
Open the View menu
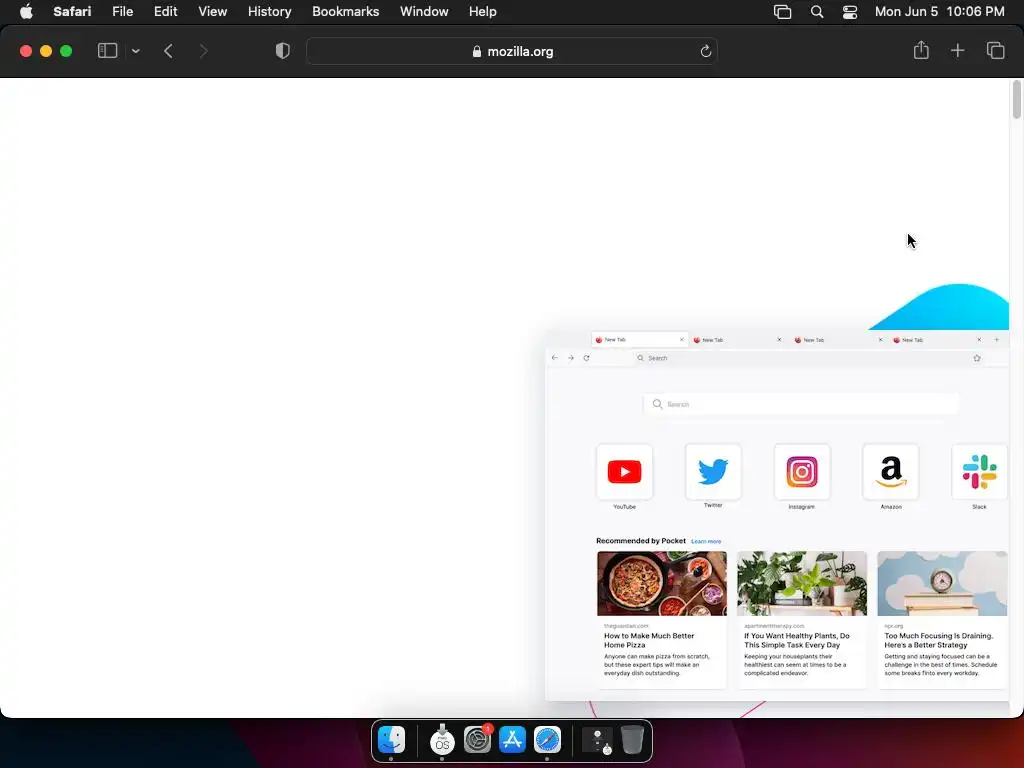[x=212, y=11]
